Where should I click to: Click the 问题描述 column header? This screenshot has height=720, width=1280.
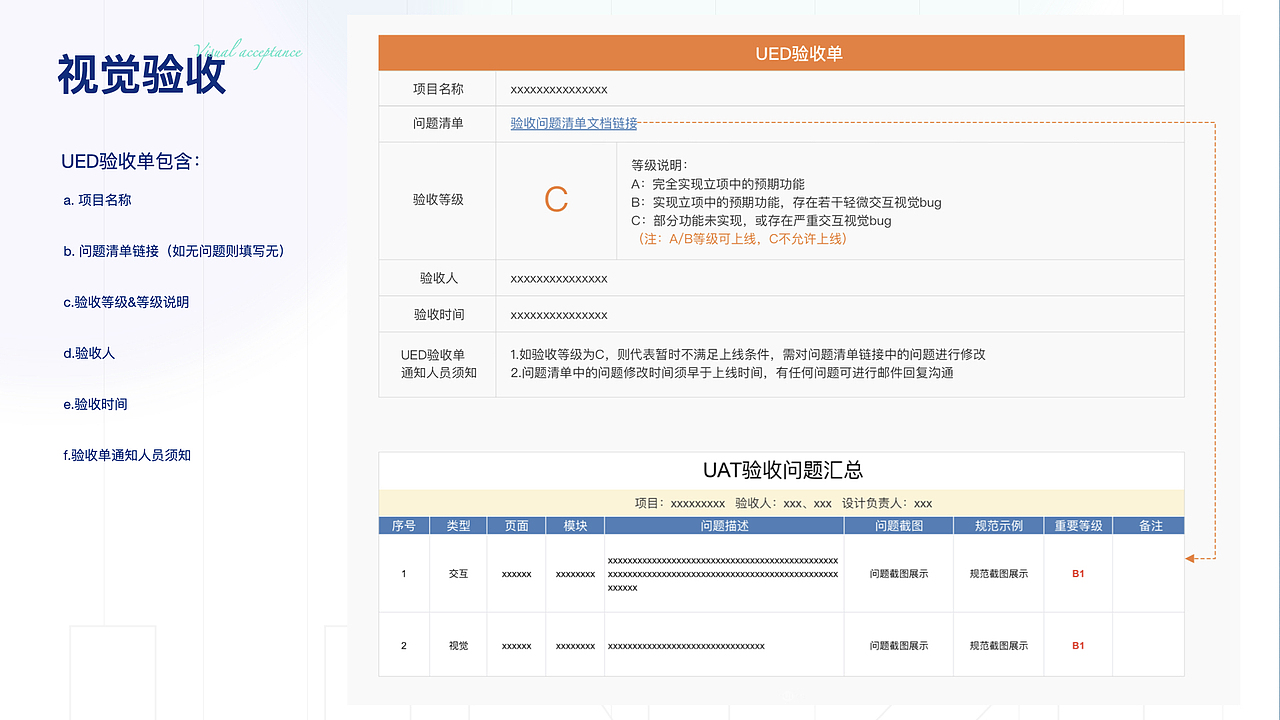pos(723,524)
